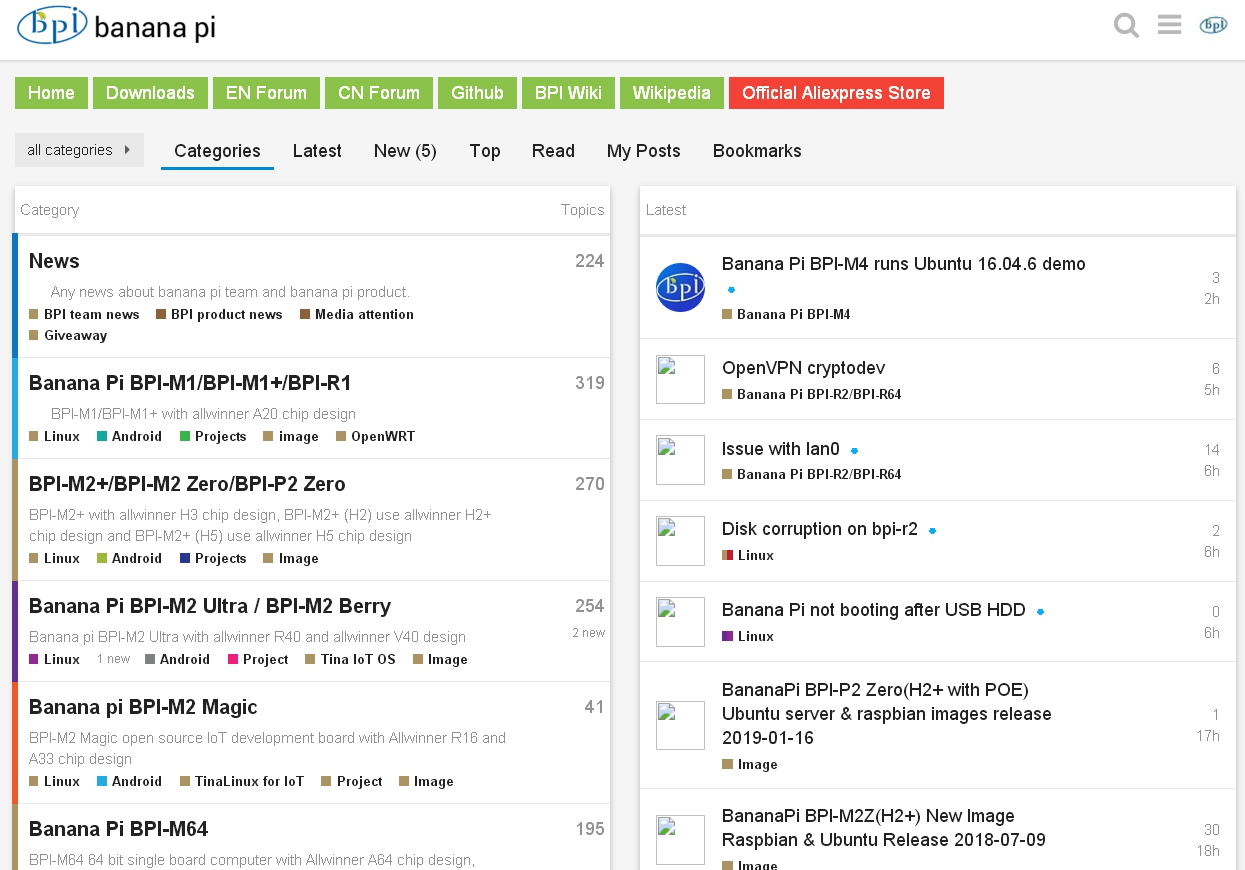Open the Bookmarks tab

[757, 151]
